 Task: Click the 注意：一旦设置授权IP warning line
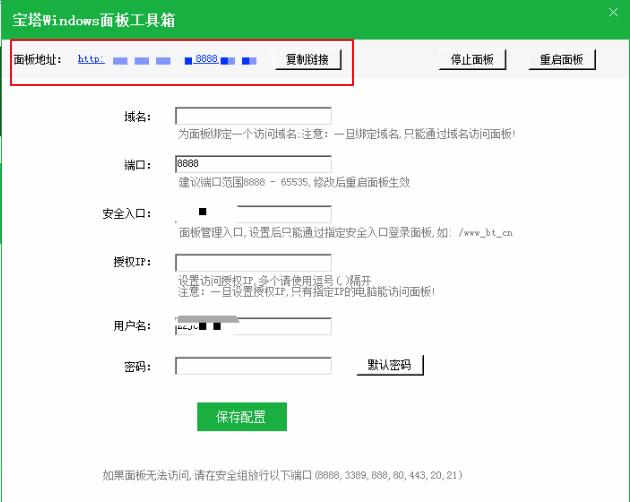pyautogui.click(x=307, y=291)
